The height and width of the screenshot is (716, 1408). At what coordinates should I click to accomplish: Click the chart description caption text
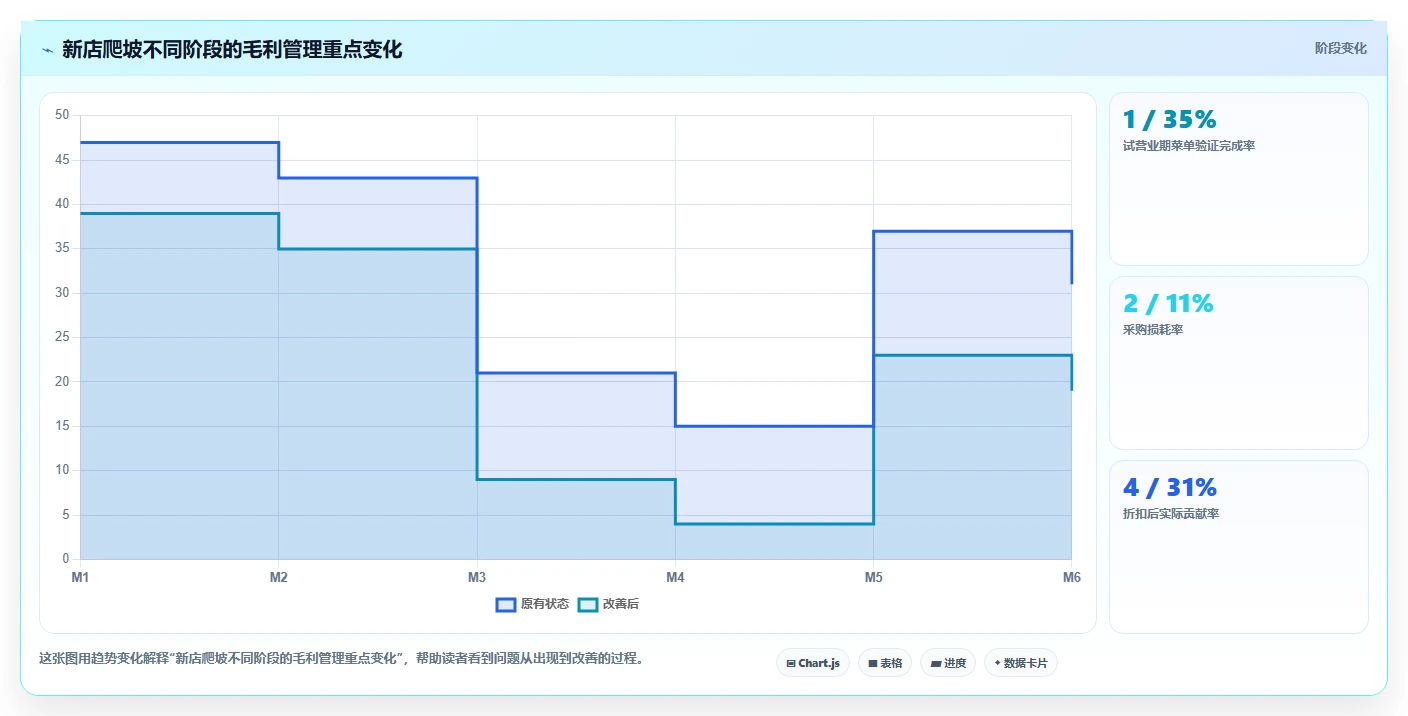click(342, 659)
